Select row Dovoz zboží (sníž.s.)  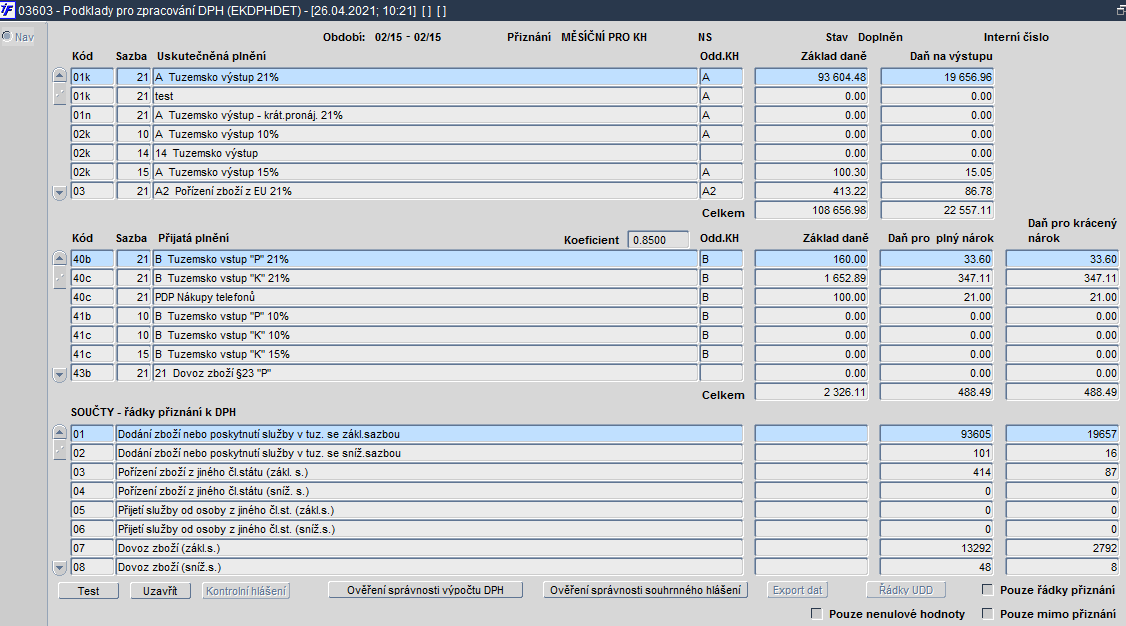[429, 567]
